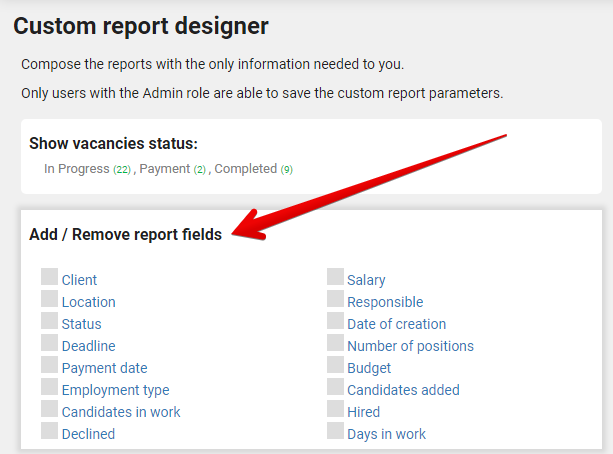This screenshot has height=454, width=613.
Task: Select the Payment date checkbox
Action: click(49, 365)
